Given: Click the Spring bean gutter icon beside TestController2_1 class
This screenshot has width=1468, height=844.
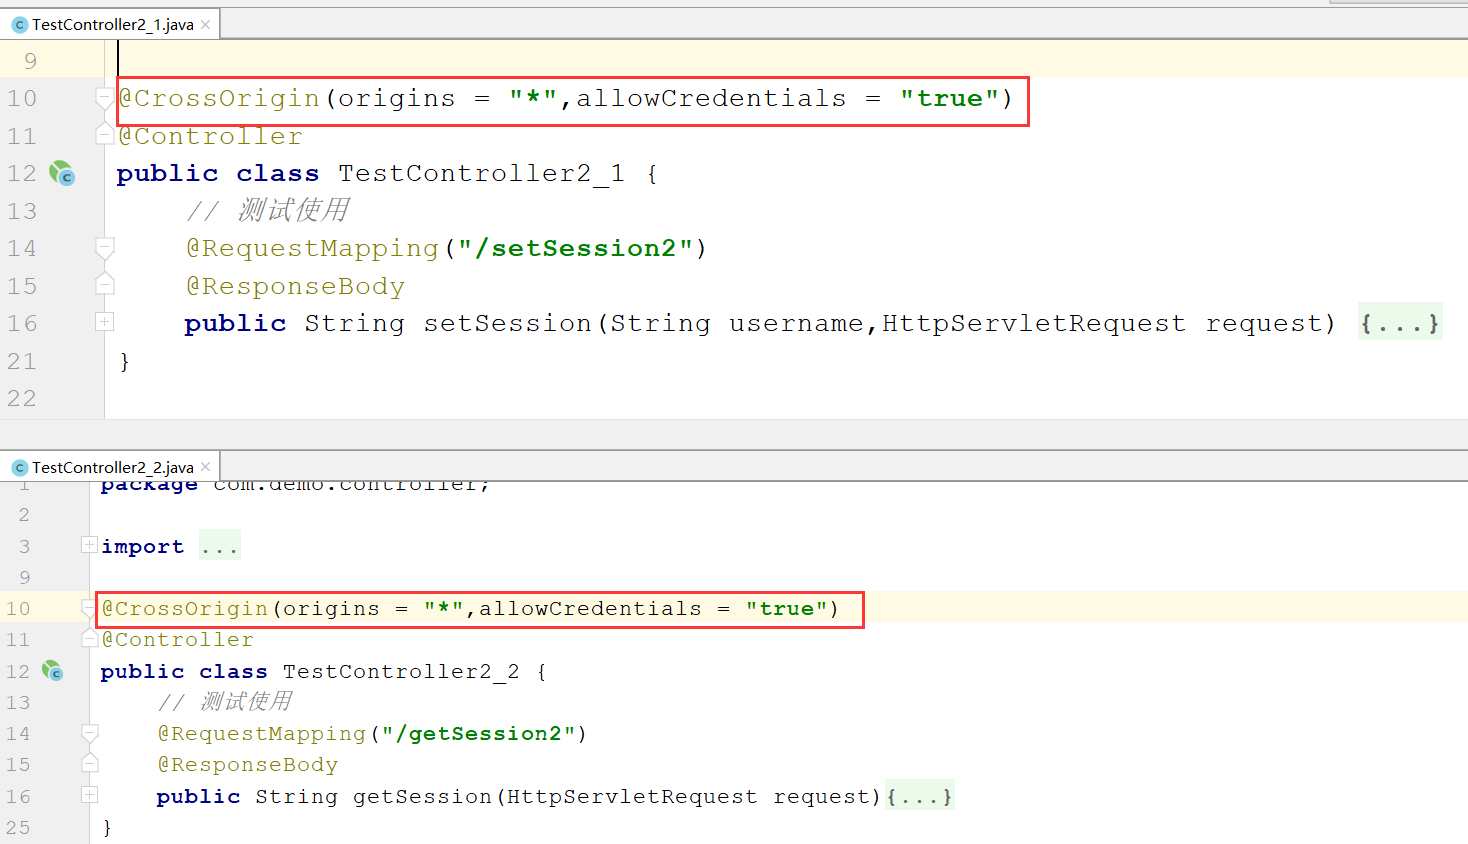Looking at the screenshot, I should tap(62, 173).
